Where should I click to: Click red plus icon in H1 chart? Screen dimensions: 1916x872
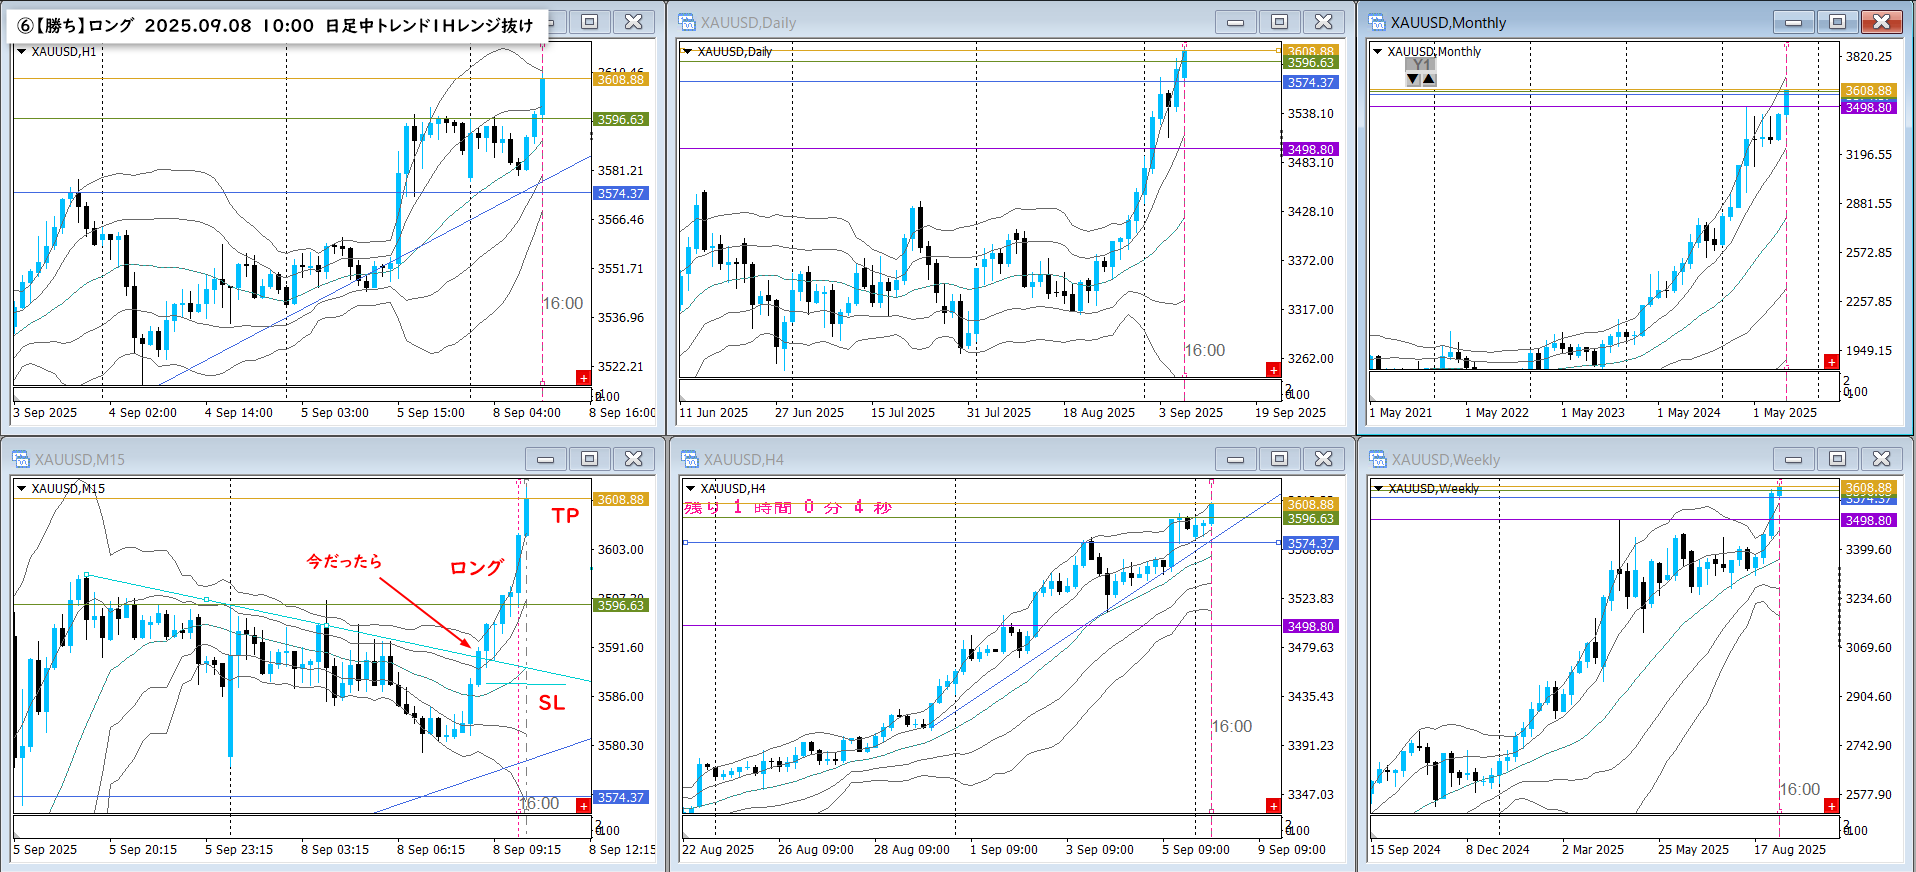[583, 377]
